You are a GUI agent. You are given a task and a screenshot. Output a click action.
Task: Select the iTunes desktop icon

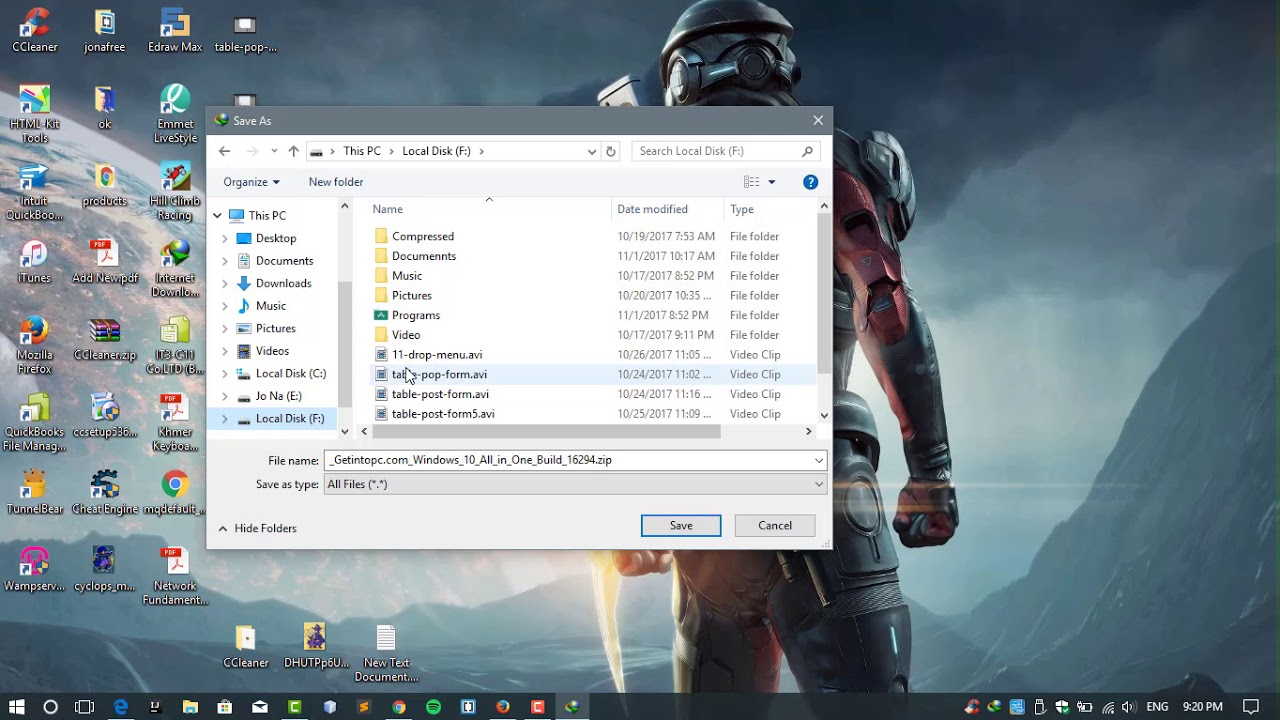click(x=35, y=262)
